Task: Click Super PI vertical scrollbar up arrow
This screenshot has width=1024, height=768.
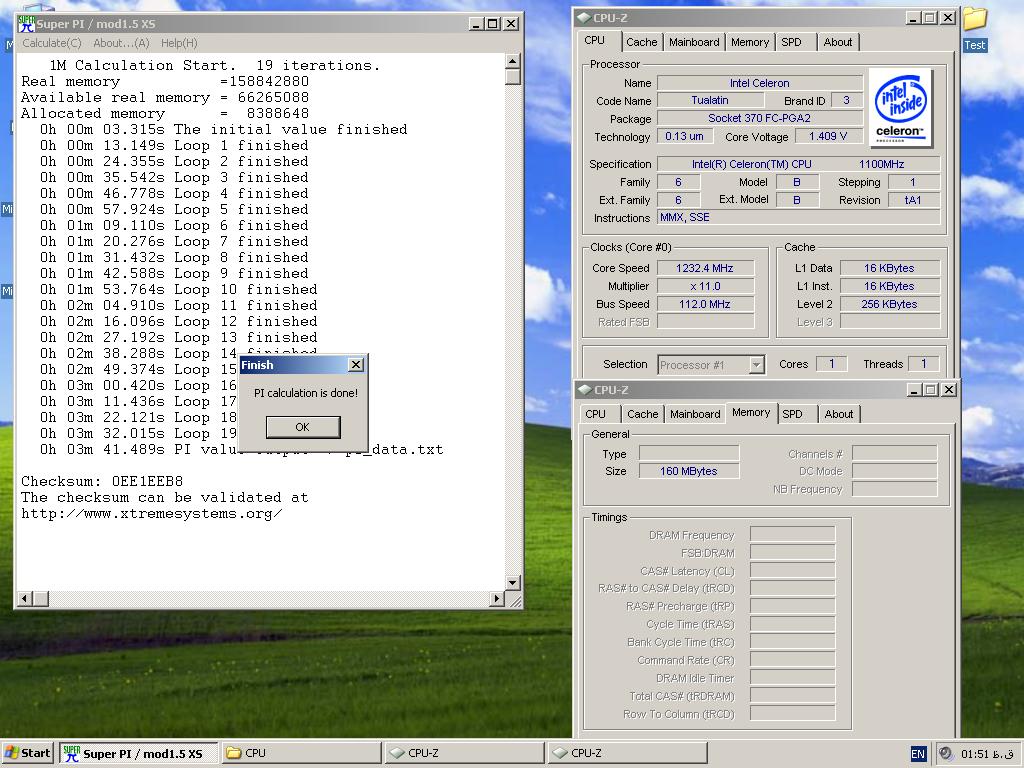Action: click(513, 61)
